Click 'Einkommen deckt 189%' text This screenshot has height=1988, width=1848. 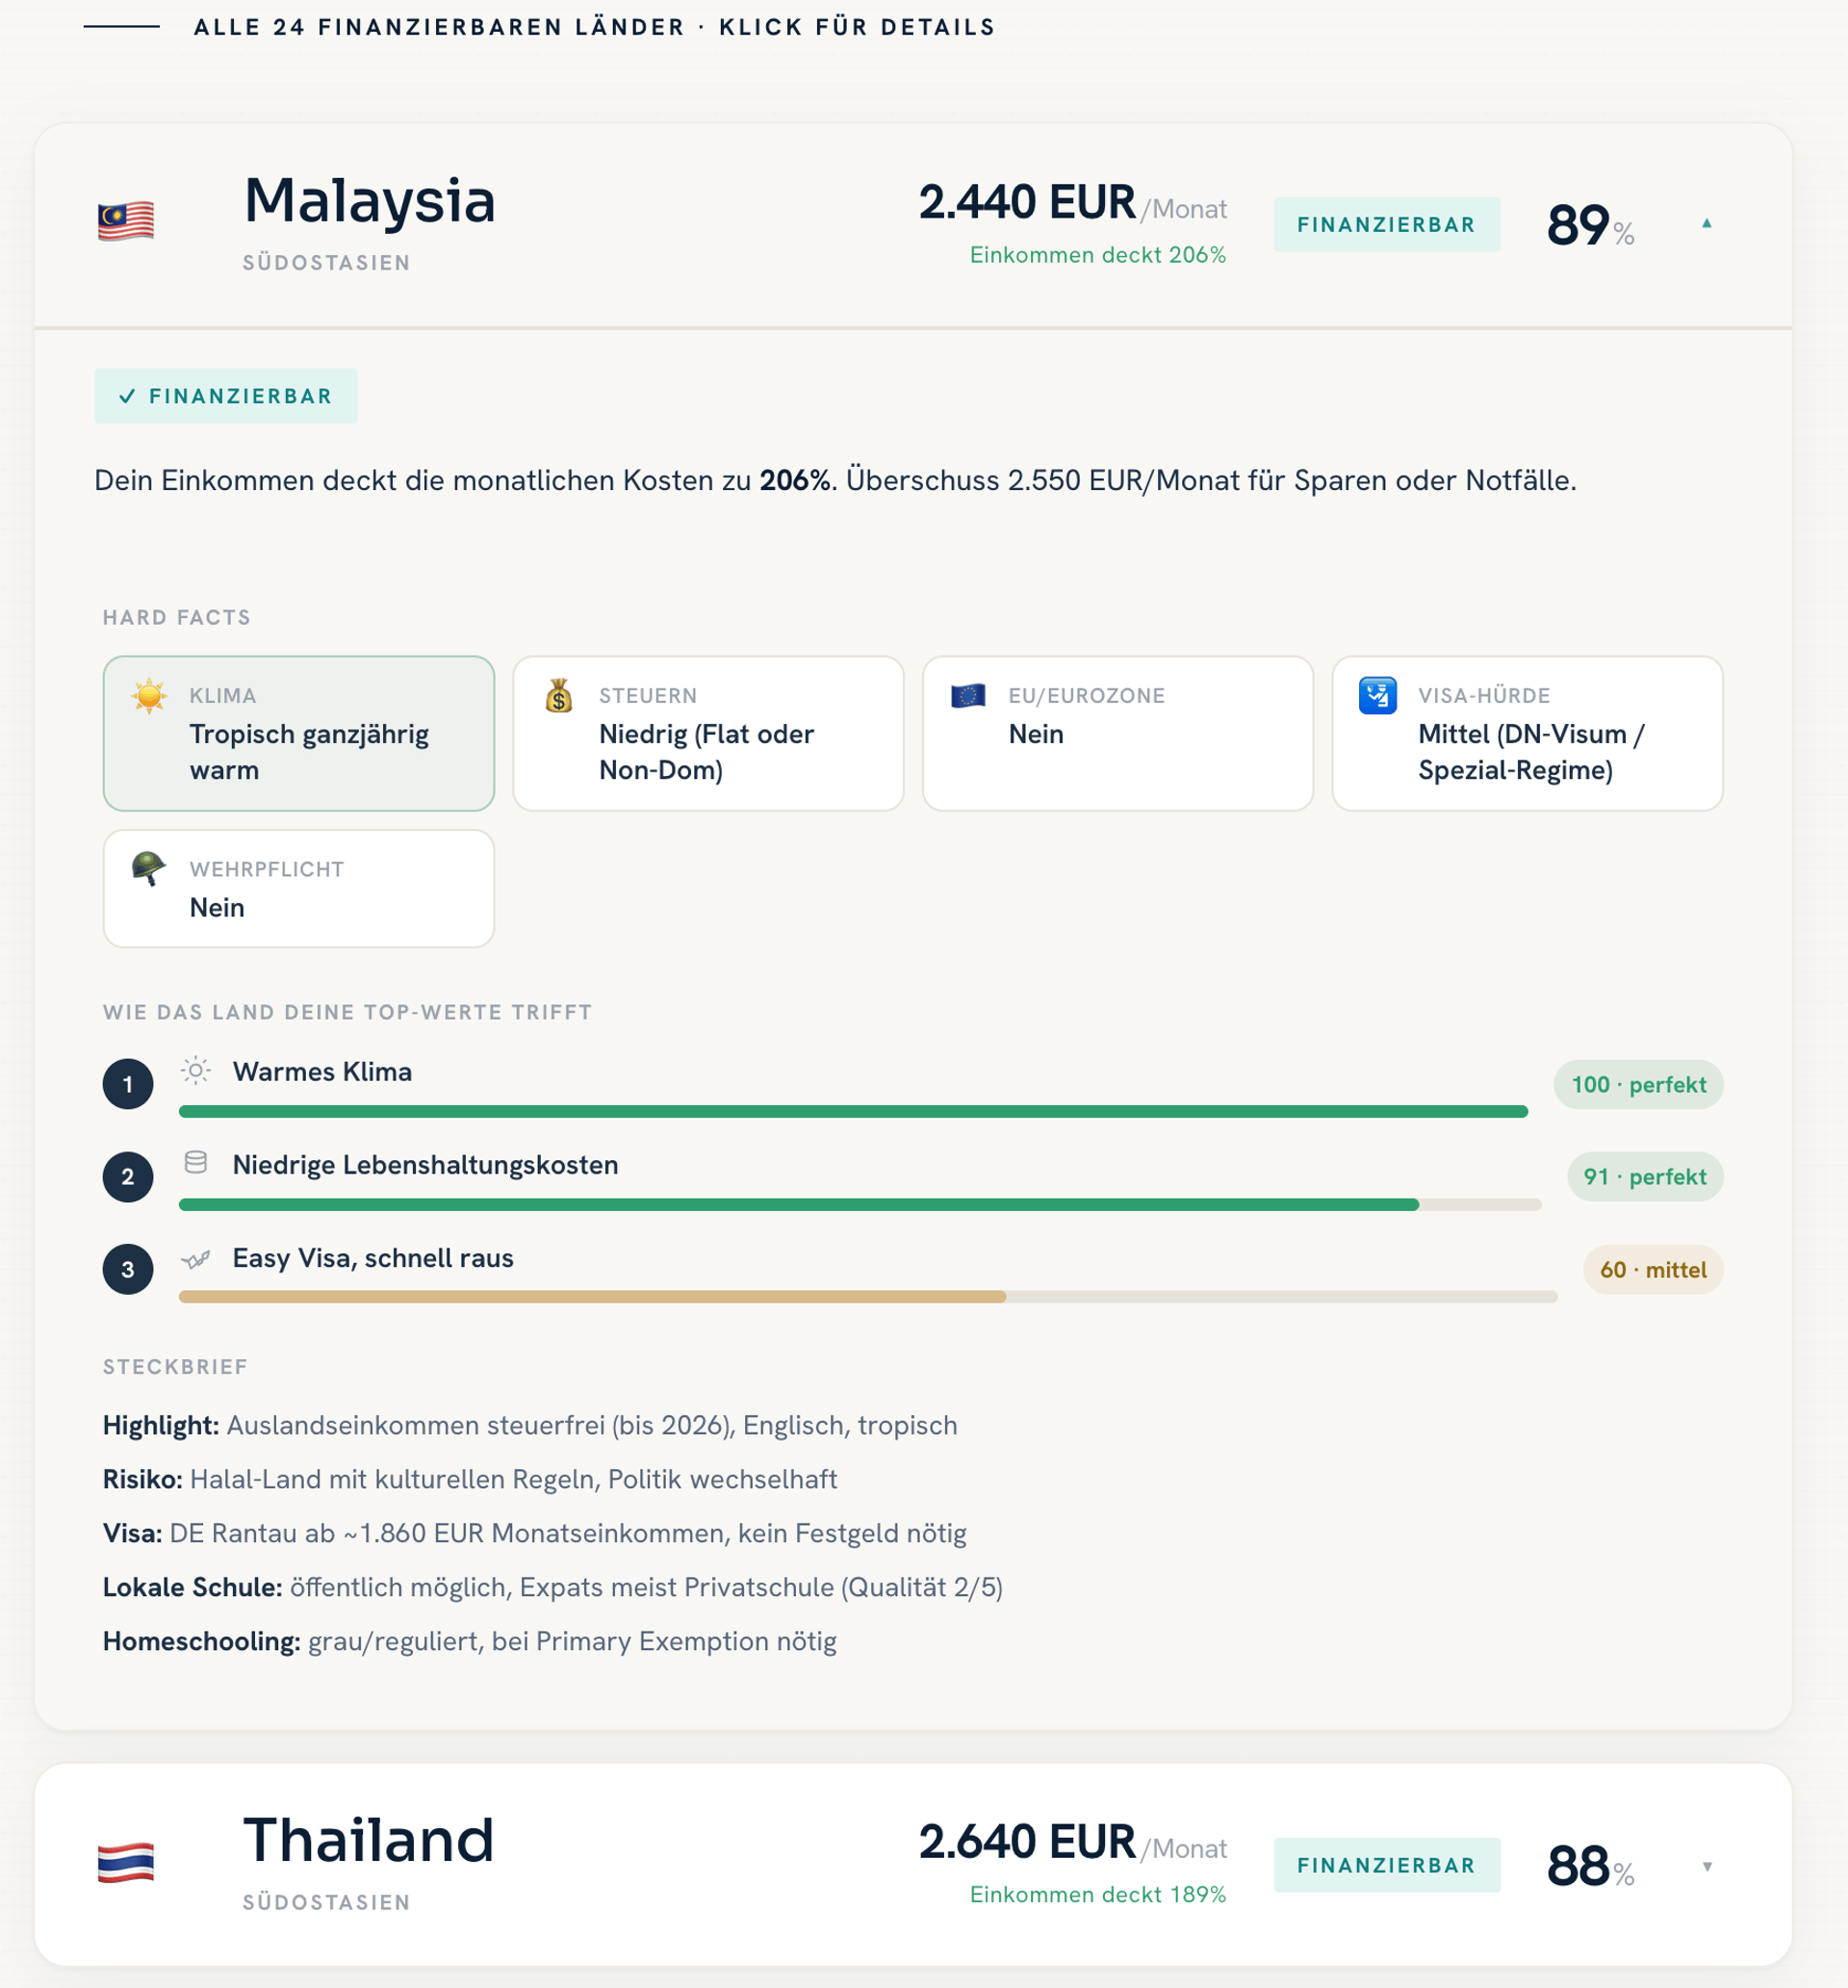1097,1894
